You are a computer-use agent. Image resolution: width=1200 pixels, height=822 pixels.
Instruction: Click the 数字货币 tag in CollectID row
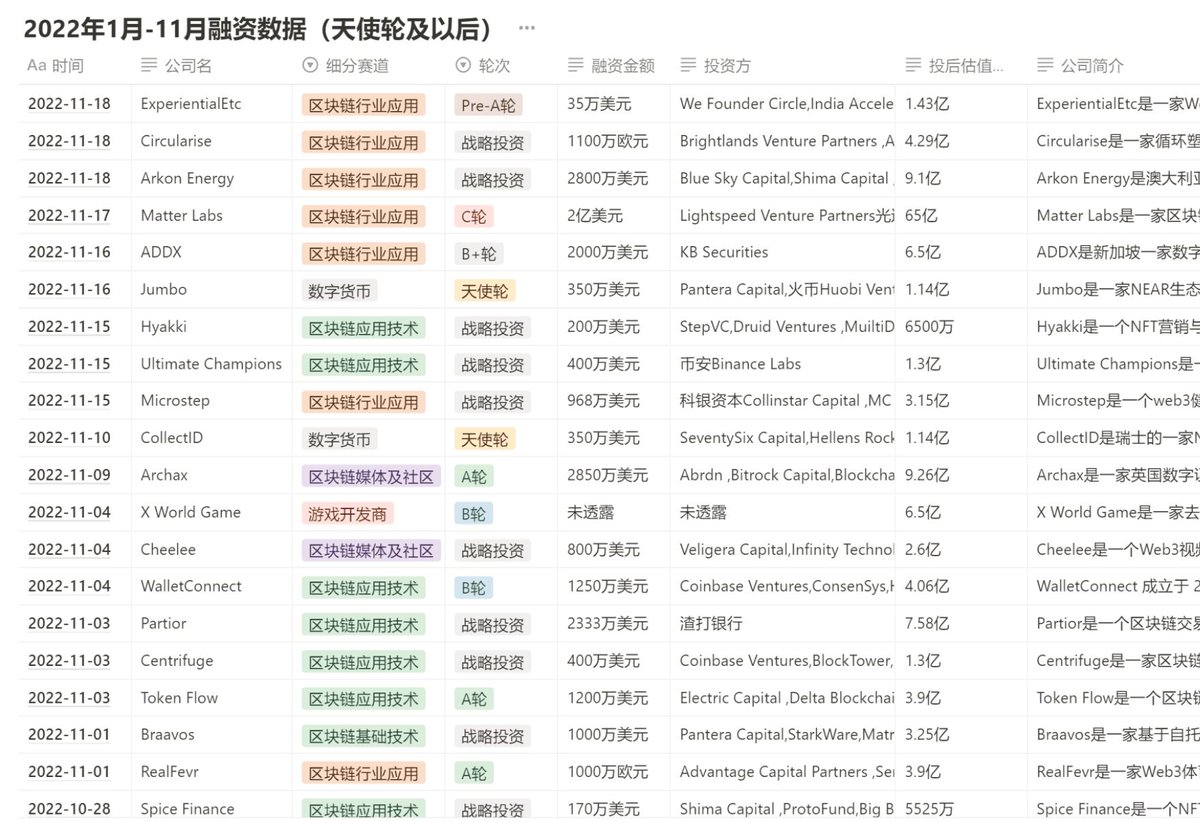pyautogui.click(x=340, y=438)
